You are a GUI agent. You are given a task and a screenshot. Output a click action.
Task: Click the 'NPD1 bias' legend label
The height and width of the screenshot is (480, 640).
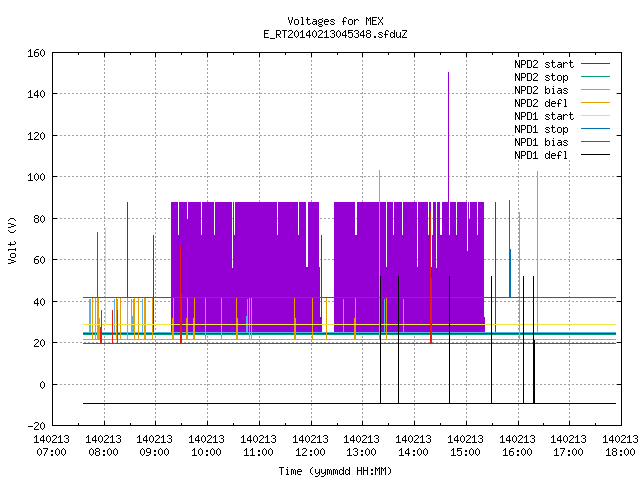coord(541,142)
